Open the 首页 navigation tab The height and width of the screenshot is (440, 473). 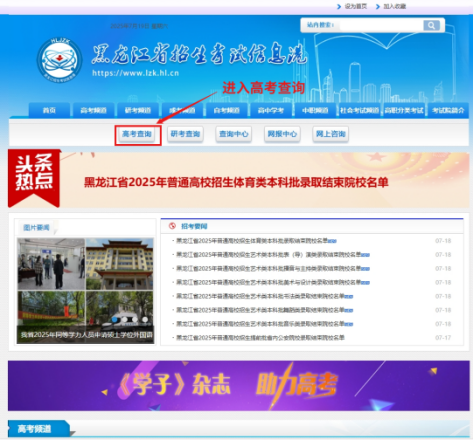point(49,110)
